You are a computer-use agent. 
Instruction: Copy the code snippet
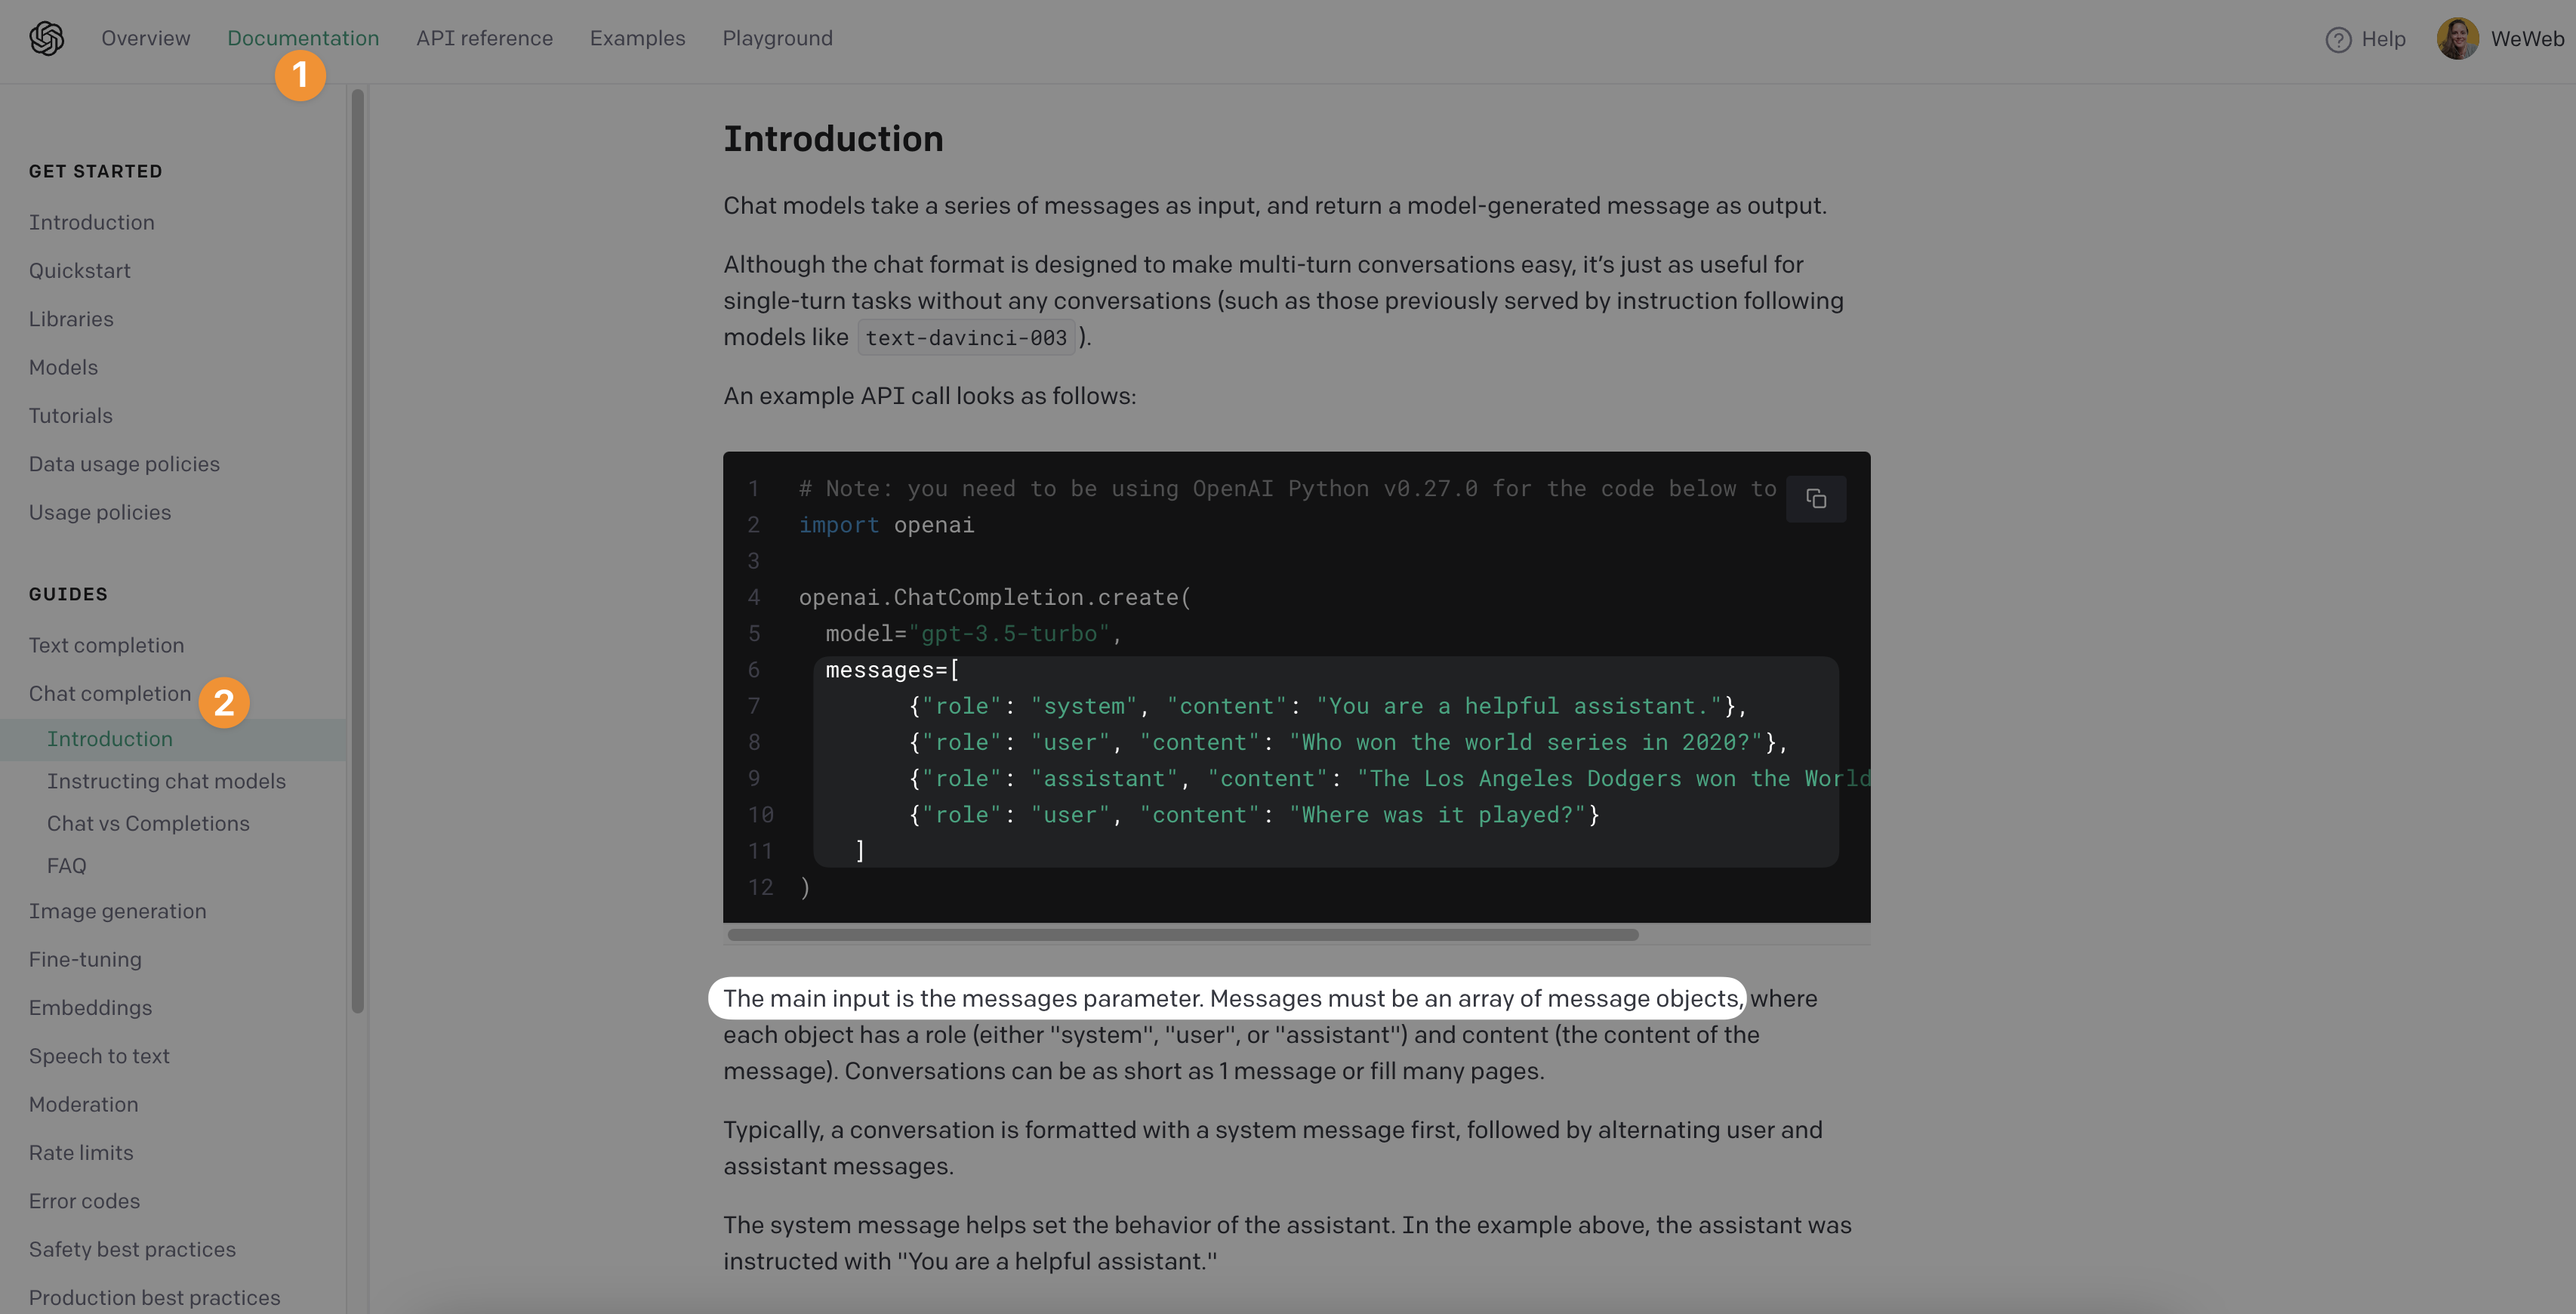tap(1816, 499)
